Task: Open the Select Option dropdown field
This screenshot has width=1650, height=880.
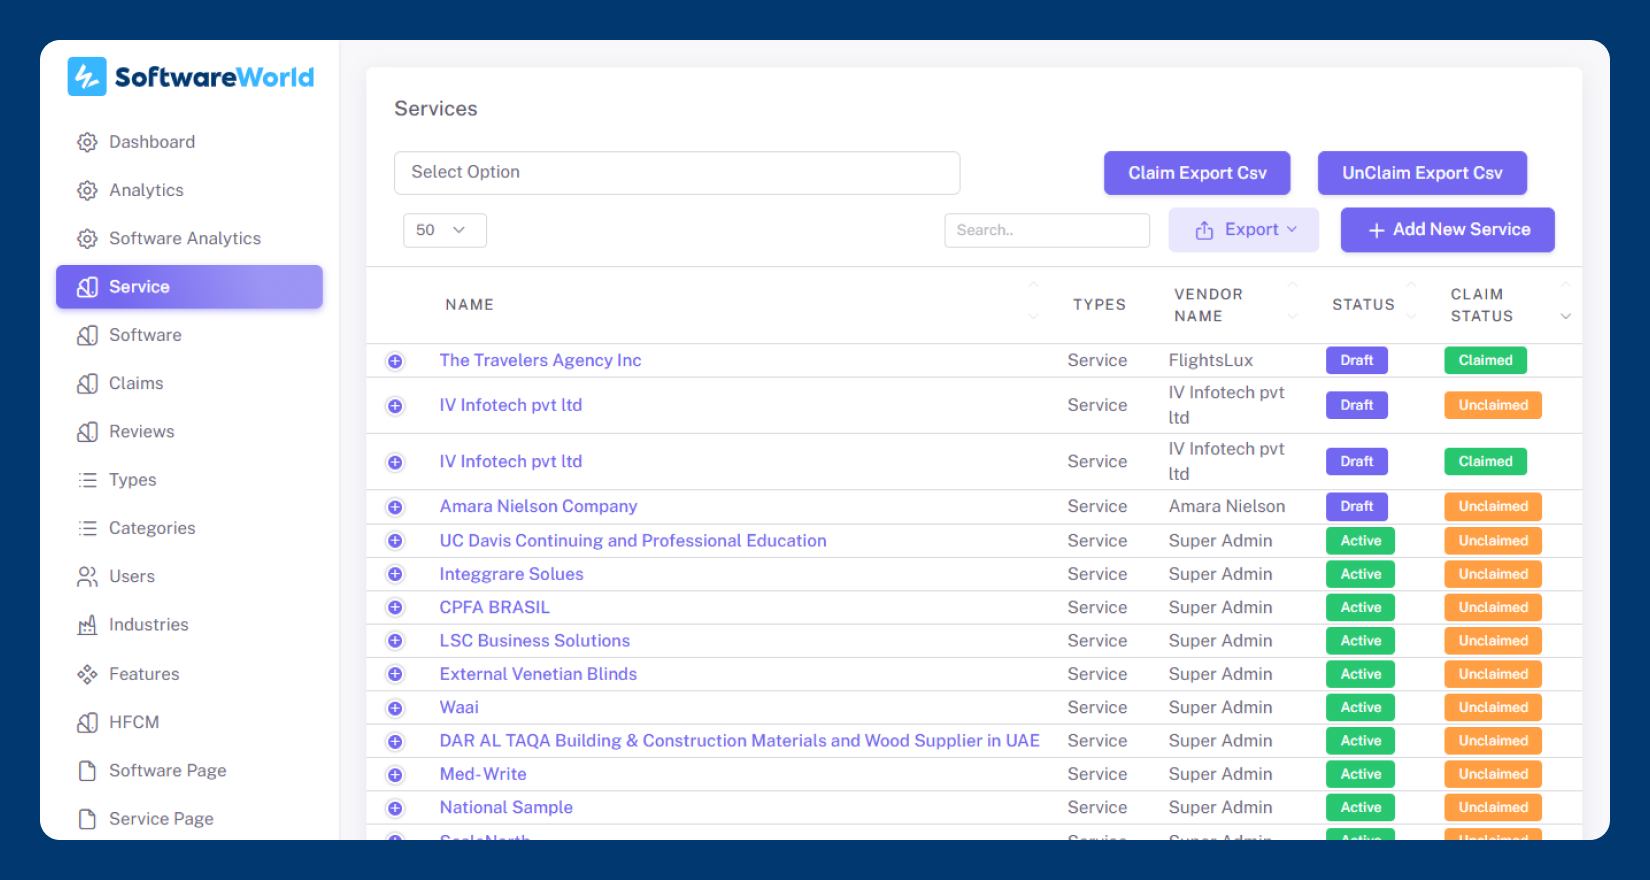Action: [677, 173]
